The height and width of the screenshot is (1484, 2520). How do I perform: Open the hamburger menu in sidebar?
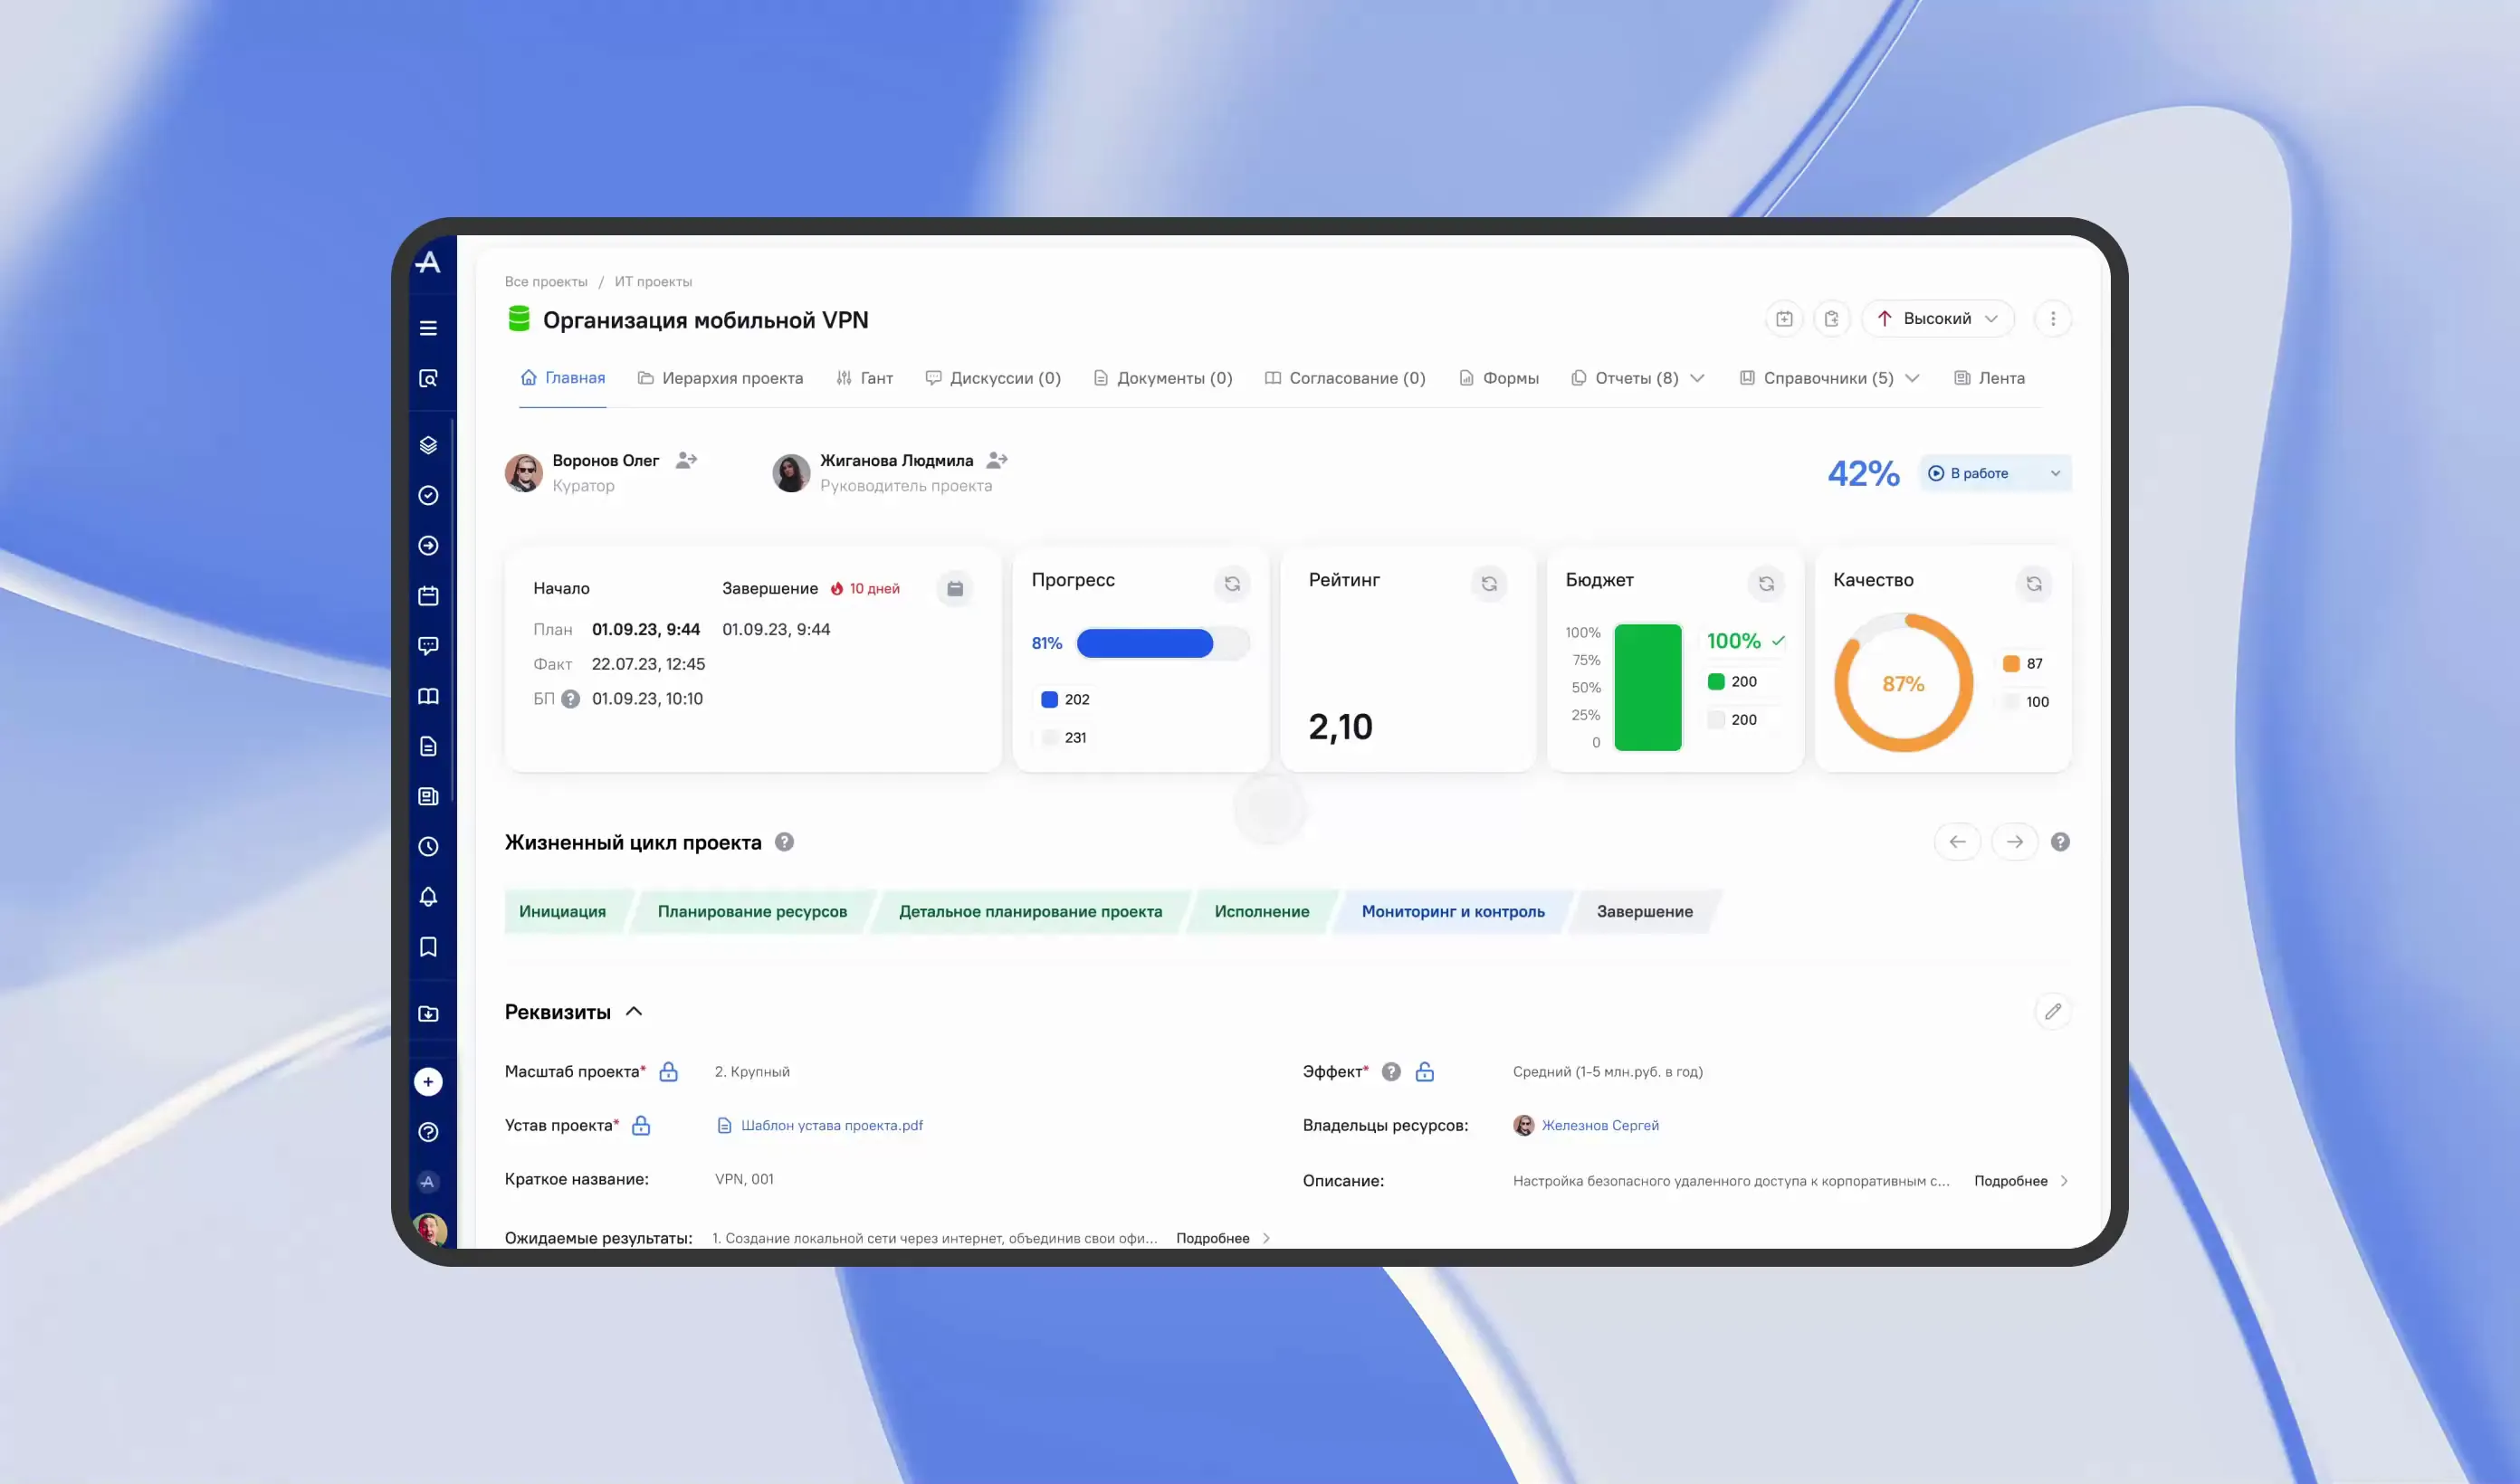(428, 328)
